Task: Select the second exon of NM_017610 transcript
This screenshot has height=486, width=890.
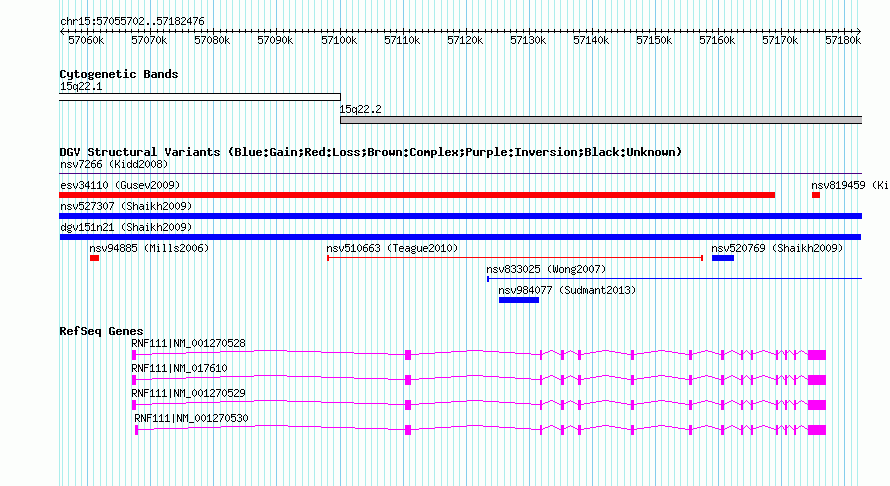Action: [408, 380]
